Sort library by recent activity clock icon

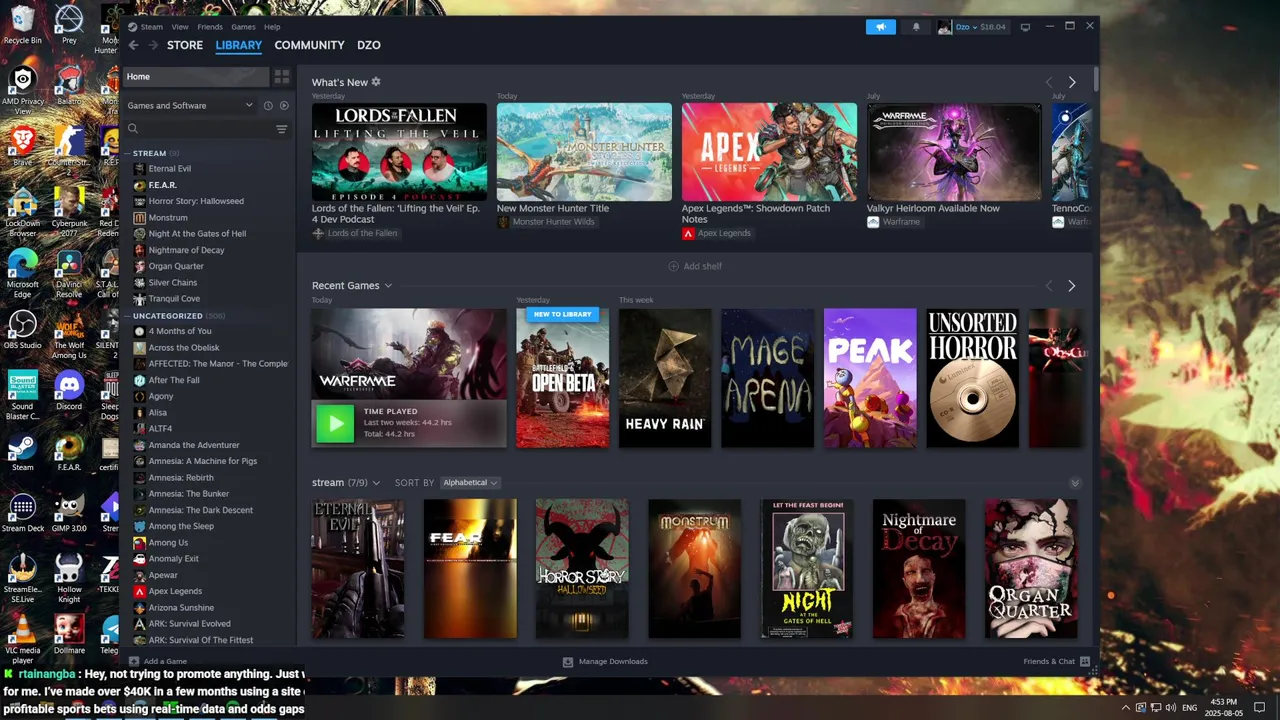(268, 105)
